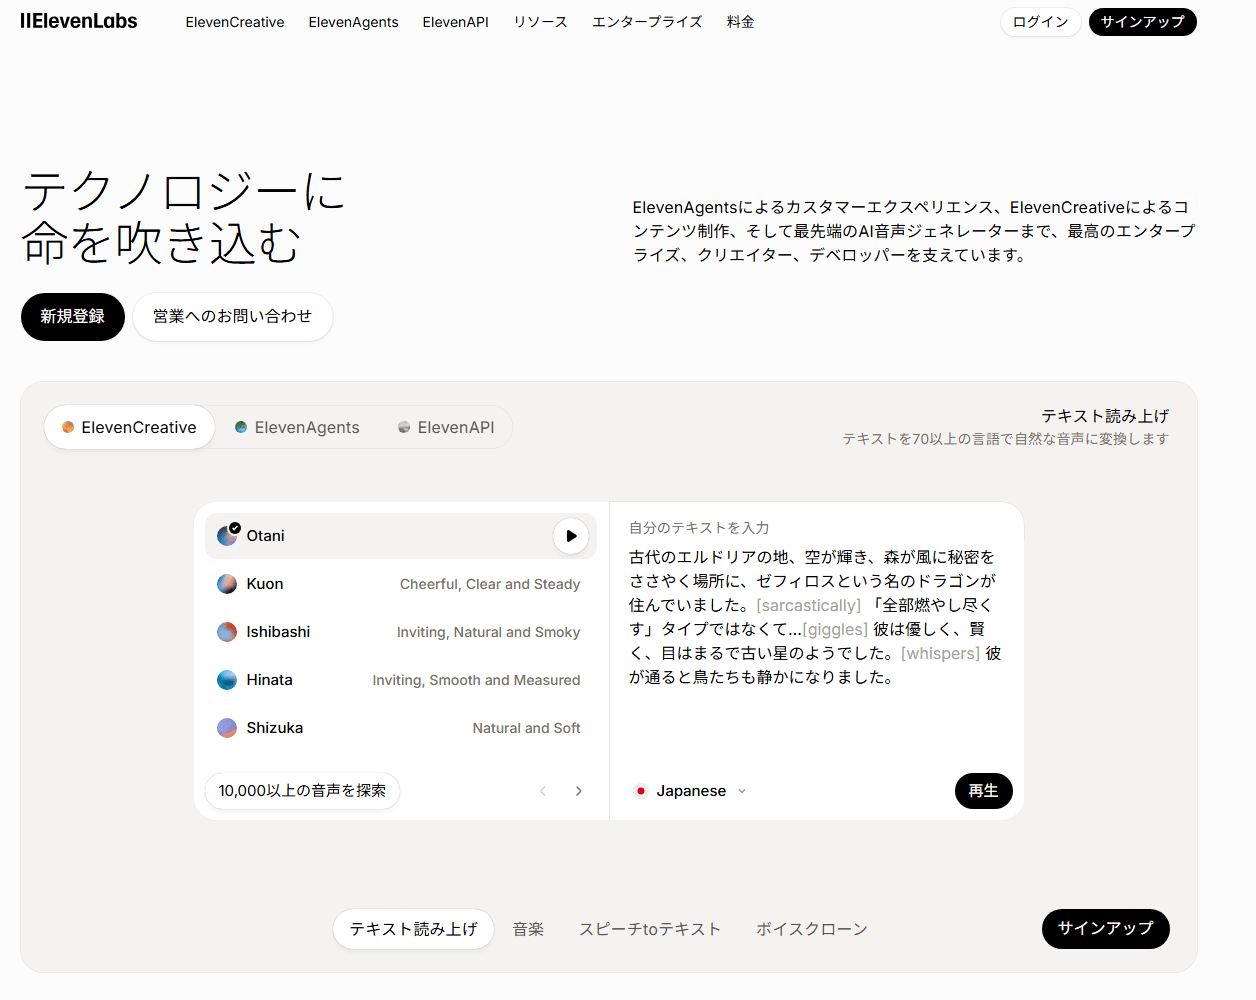Open the Japanese language dropdown
Viewport: 1256px width, 1000px height.
point(691,791)
